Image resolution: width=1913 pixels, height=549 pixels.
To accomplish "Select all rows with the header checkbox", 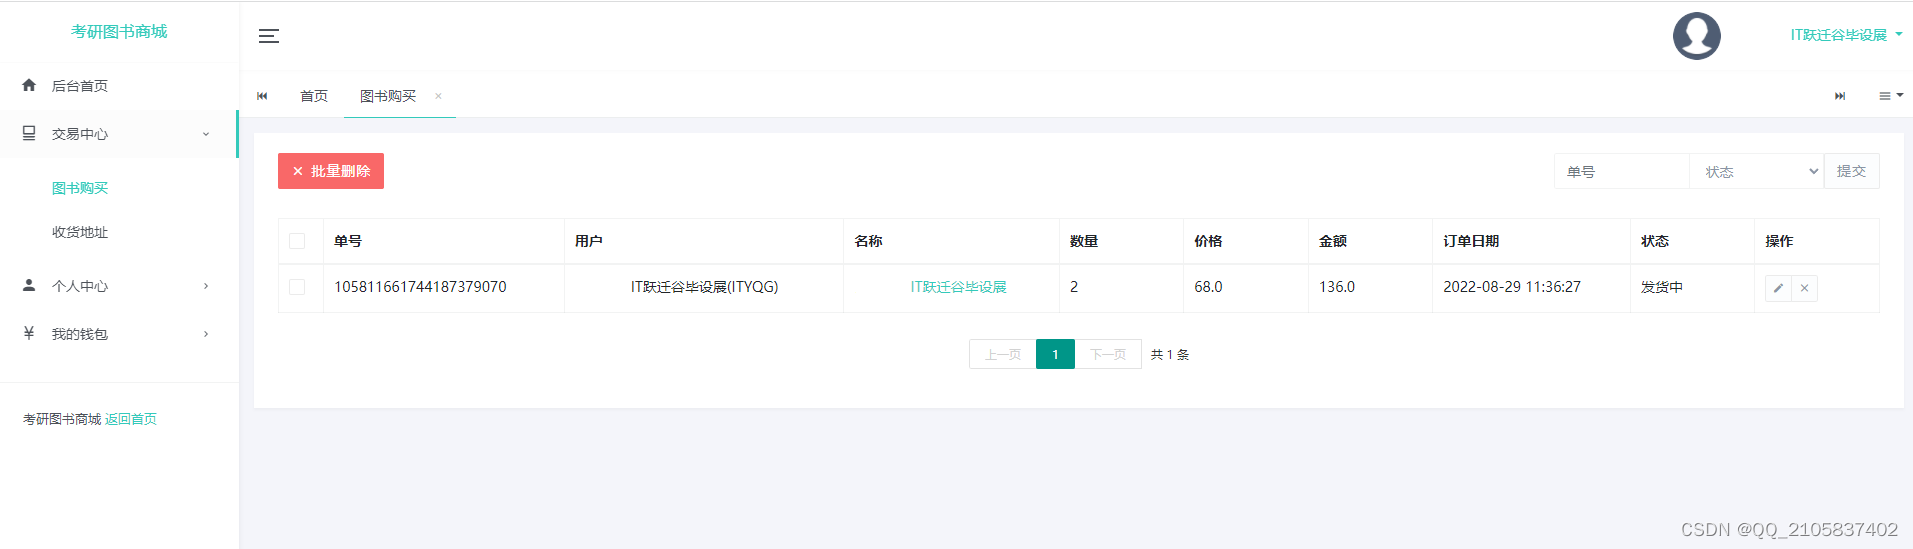I will [297, 241].
